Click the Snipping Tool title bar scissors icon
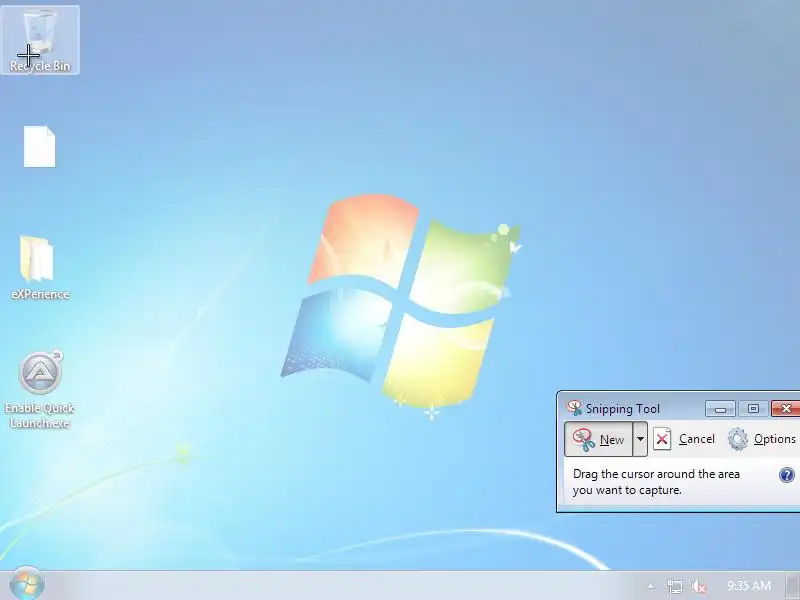 point(574,408)
